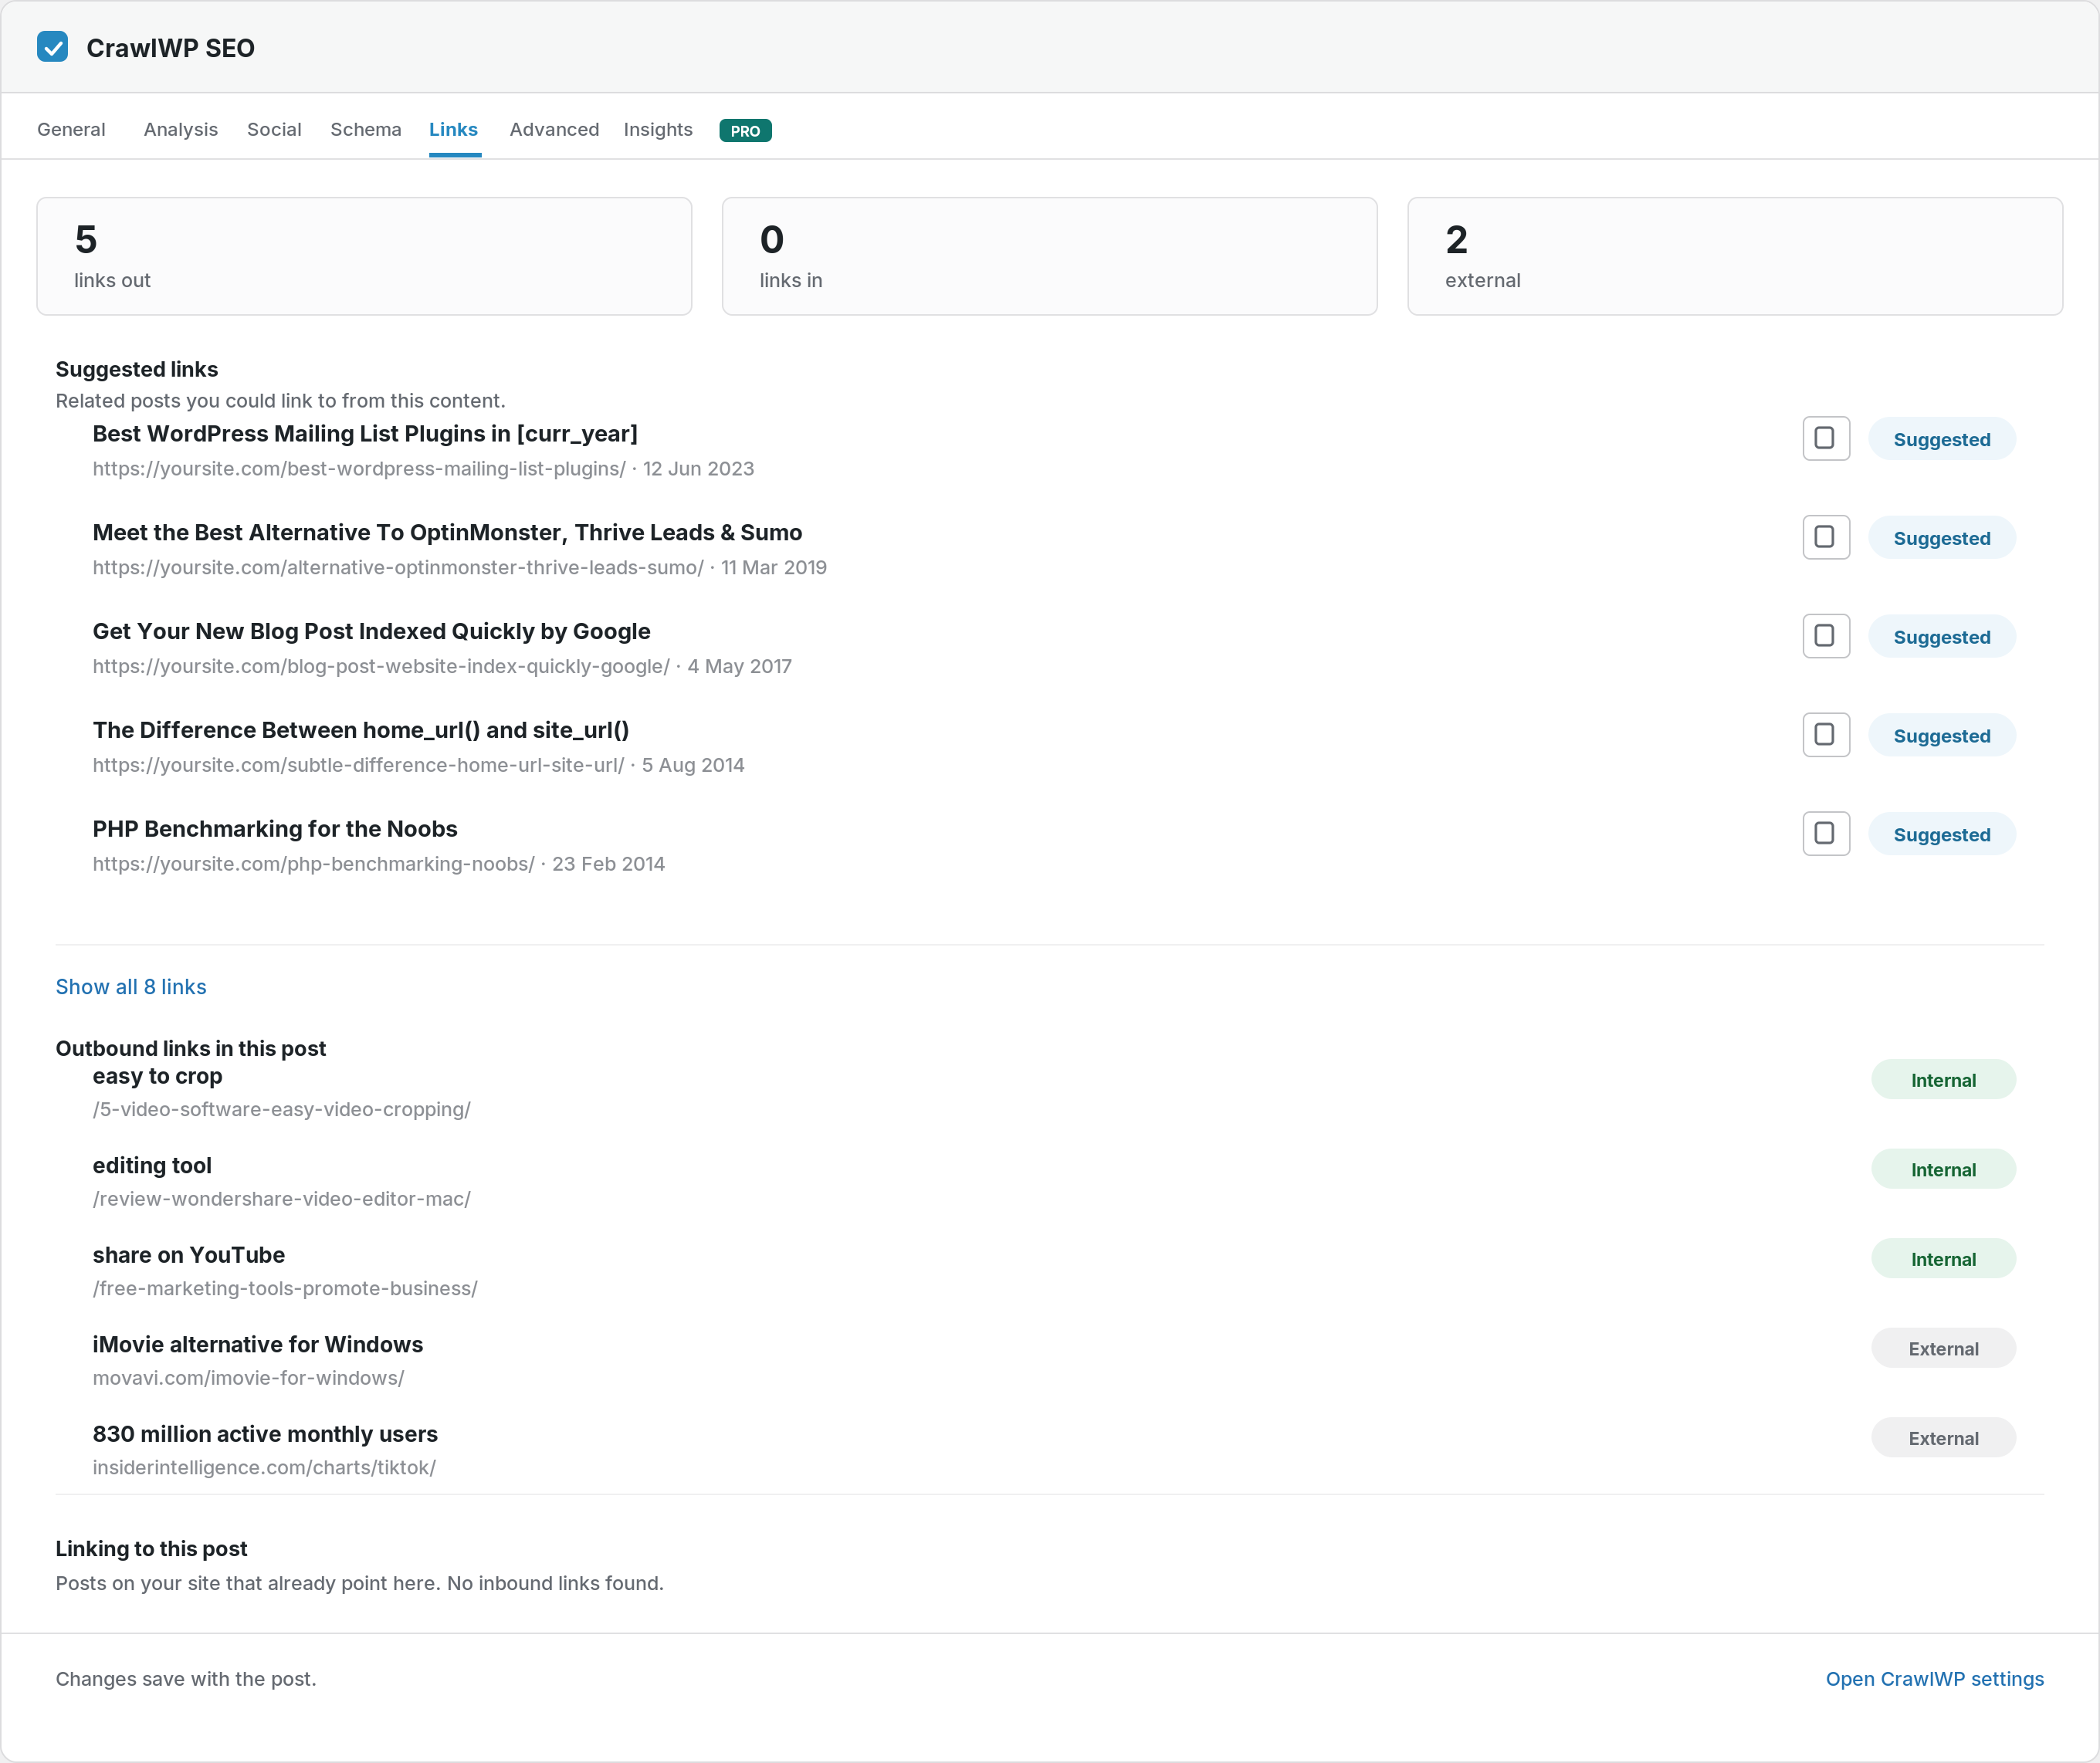The height and width of the screenshot is (1763, 2100).
Task: Click Internal badge for easy to crop
Action: (1943, 1080)
